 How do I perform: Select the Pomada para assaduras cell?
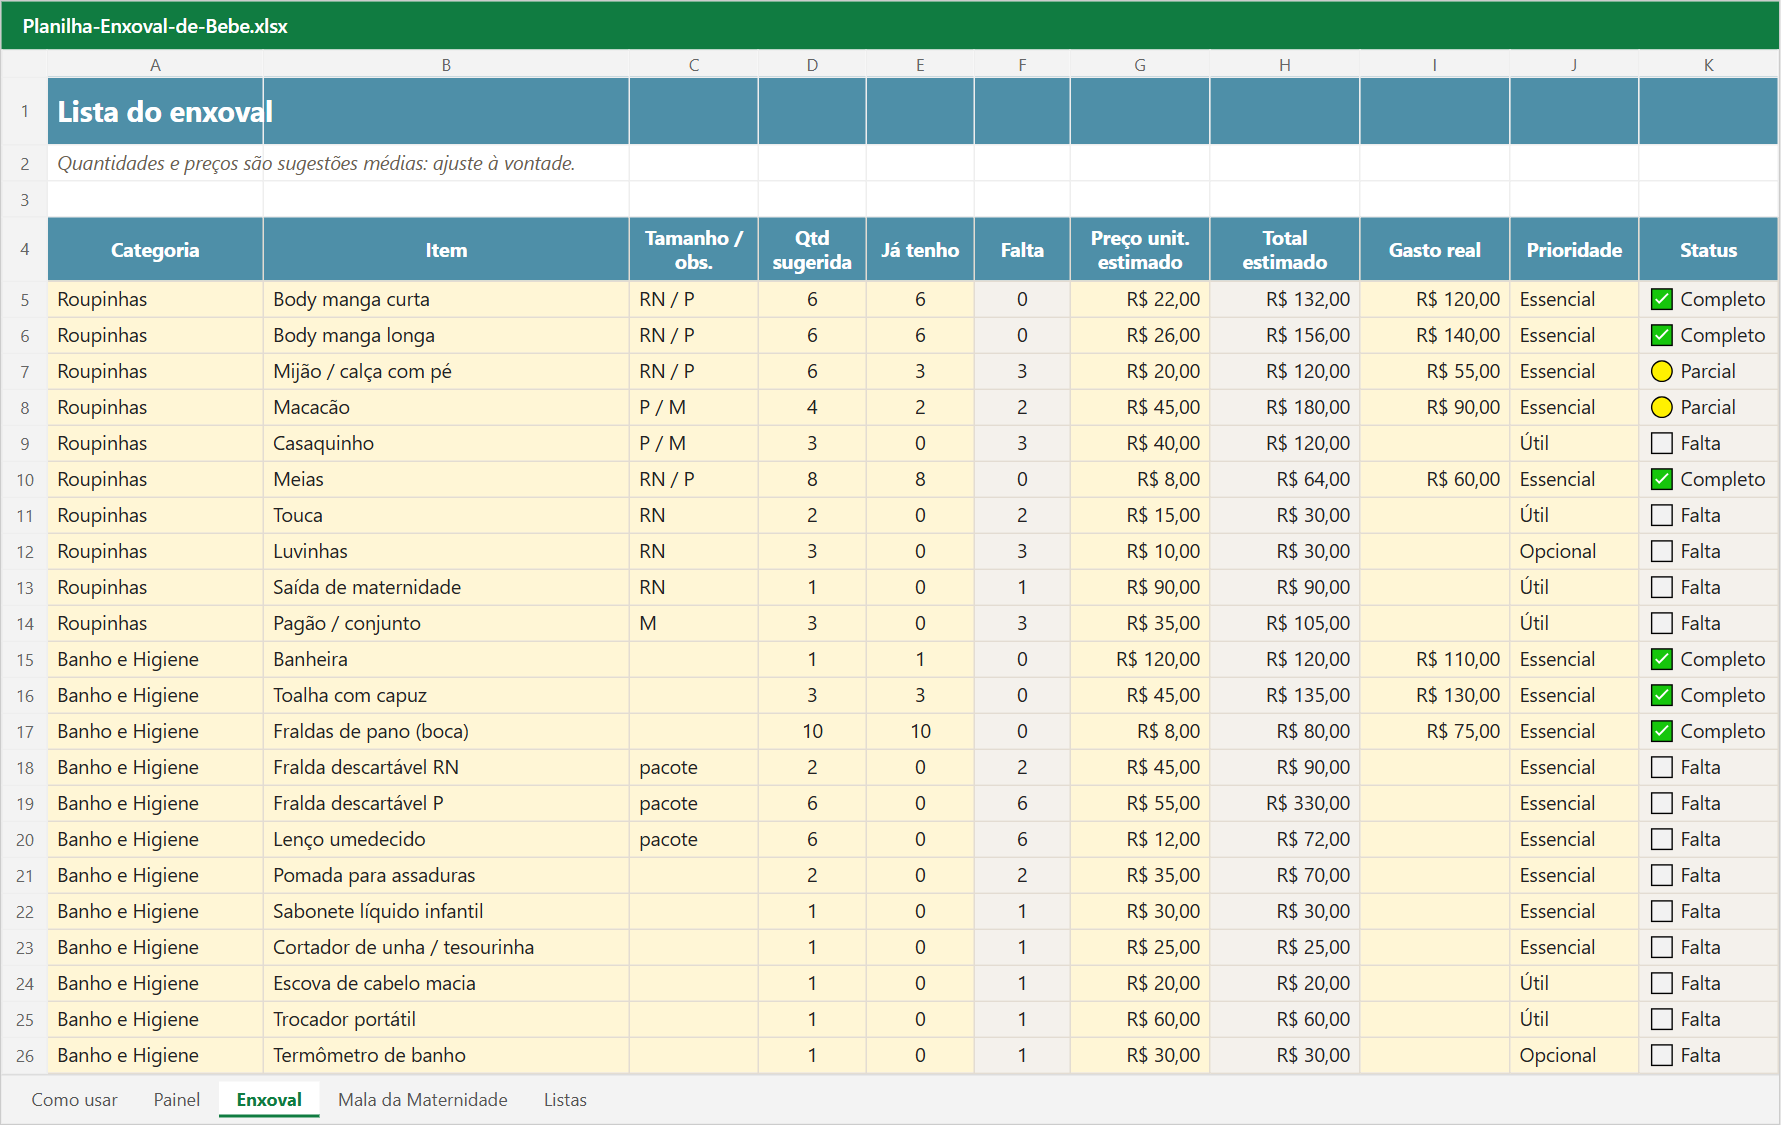446,875
